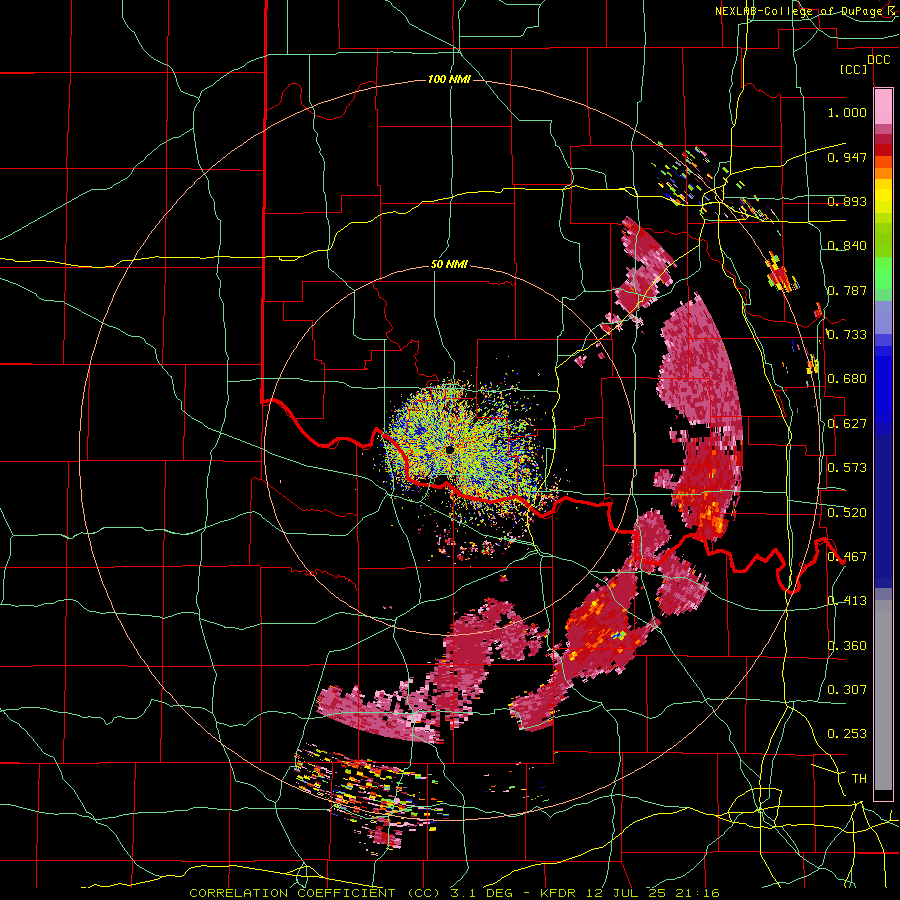This screenshot has width=900, height=900.
Task: Click the 0.680 scale value
Action: point(847,378)
